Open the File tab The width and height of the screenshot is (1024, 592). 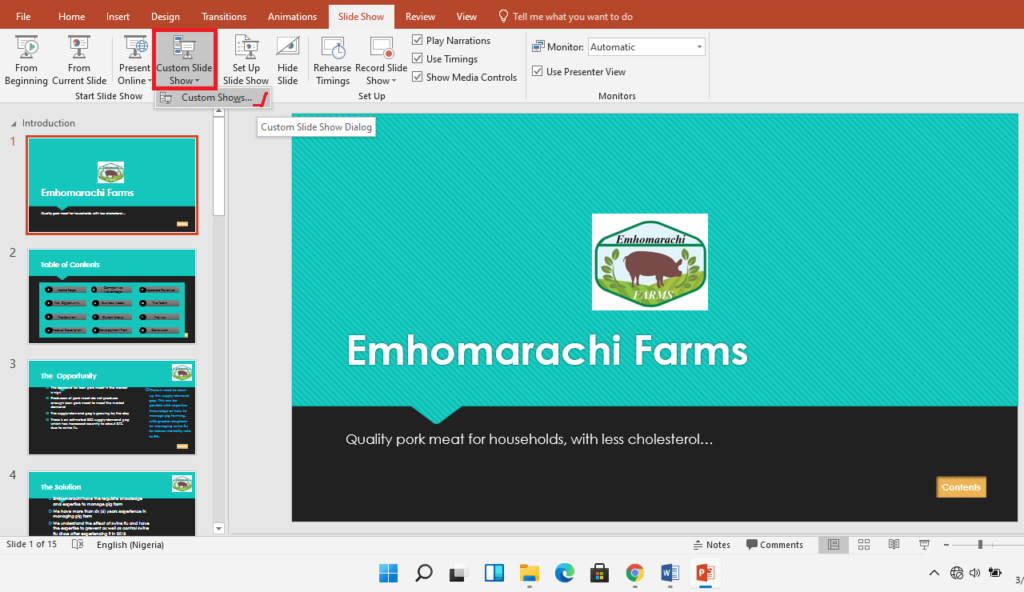point(23,16)
